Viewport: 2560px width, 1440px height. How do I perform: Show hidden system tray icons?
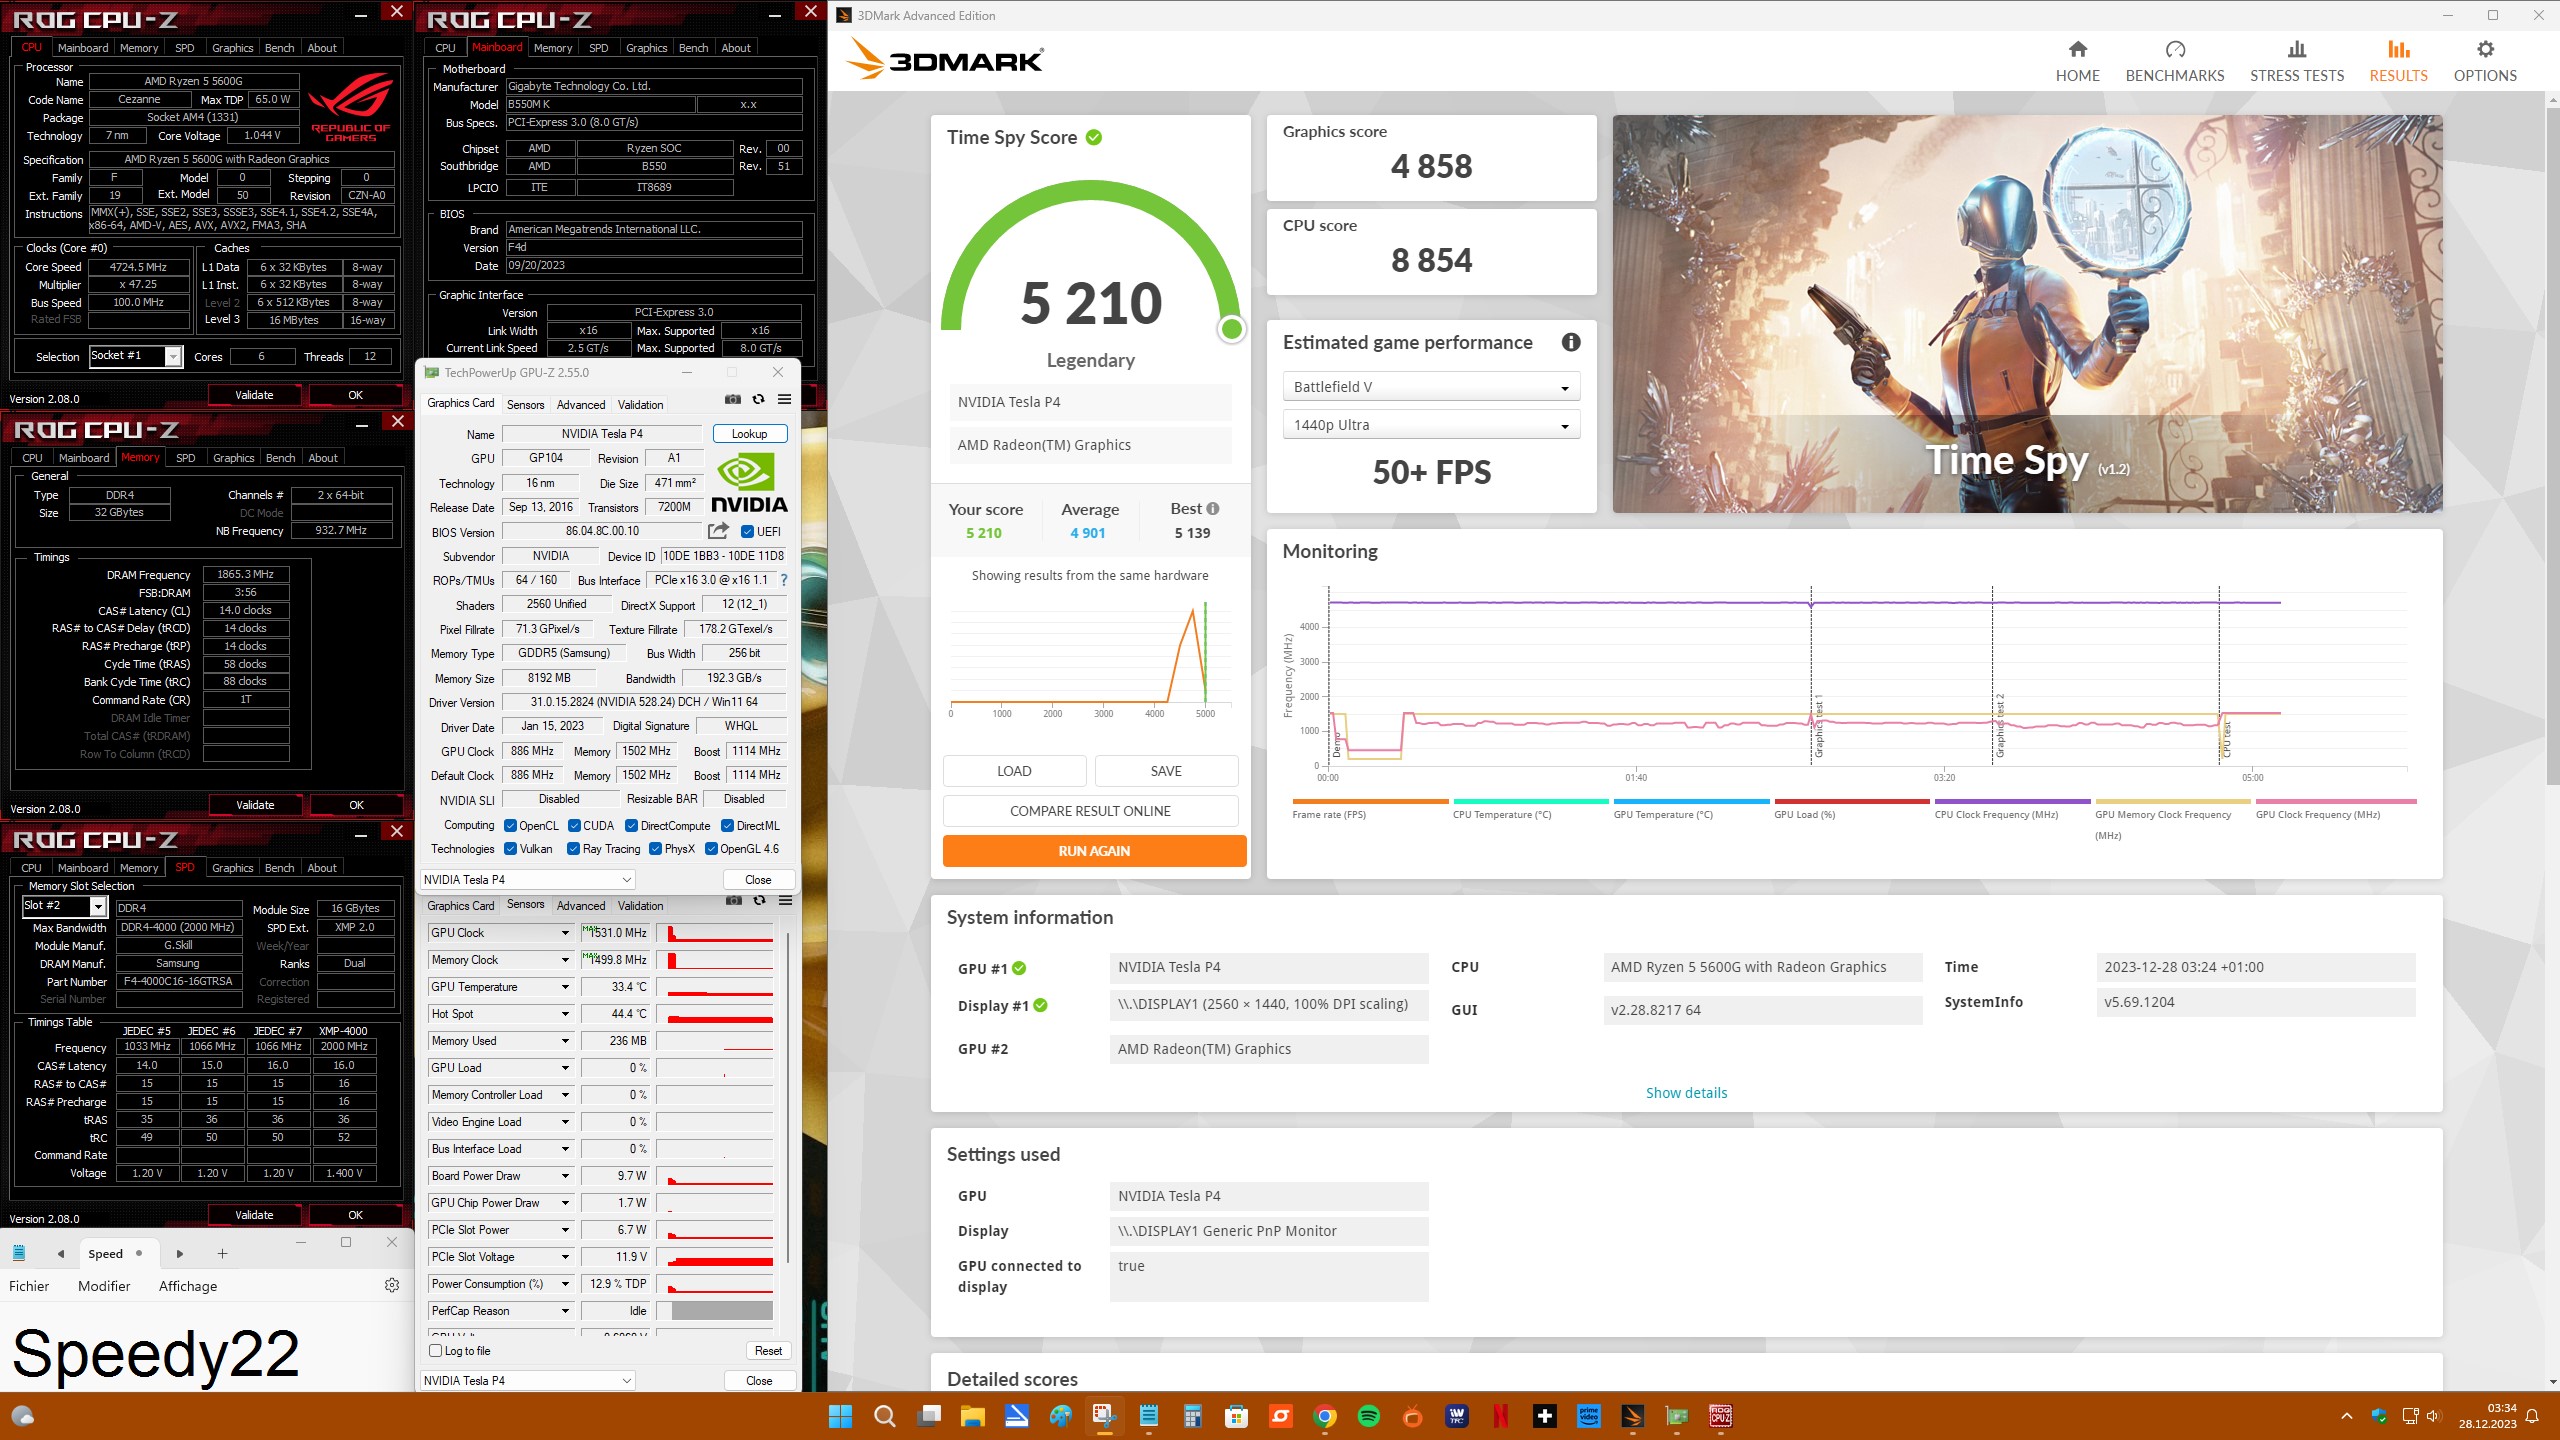tap(2346, 1416)
